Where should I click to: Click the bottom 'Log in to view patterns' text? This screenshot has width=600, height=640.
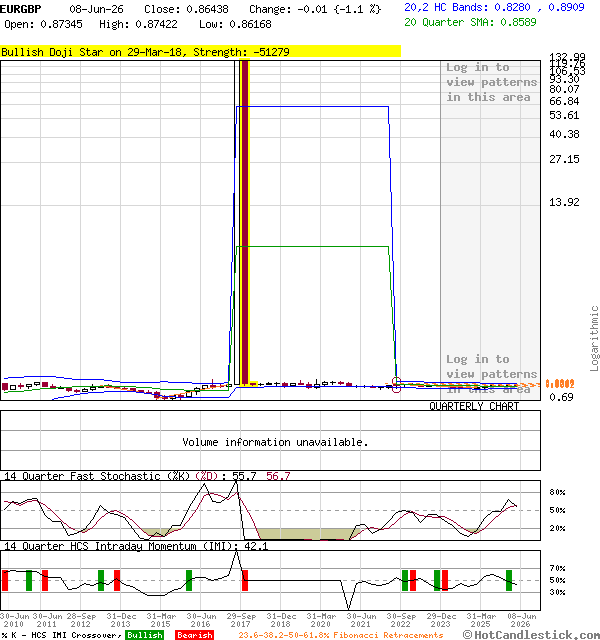click(x=491, y=374)
